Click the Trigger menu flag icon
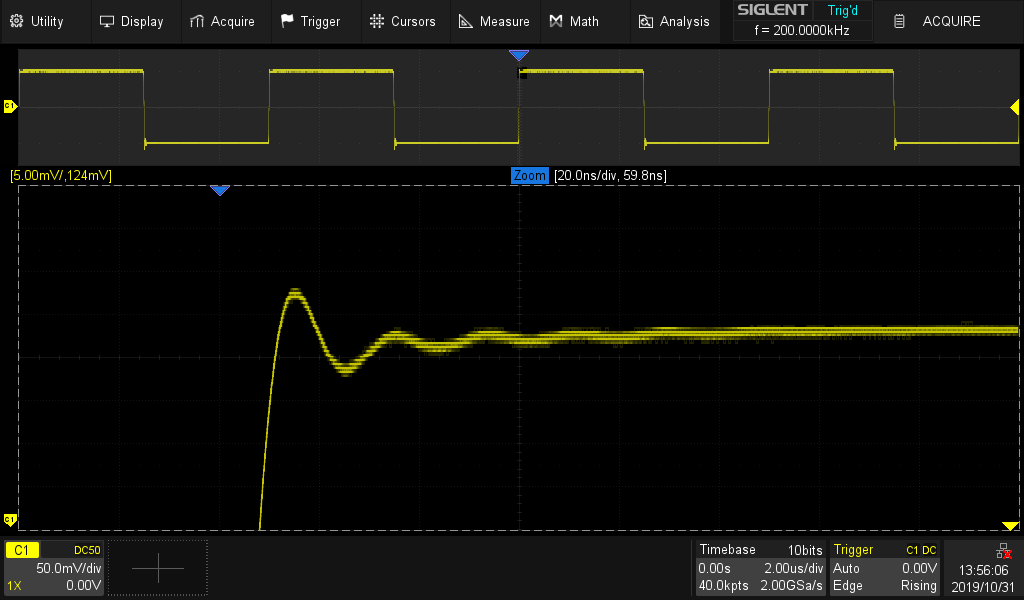The height and width of the screenshot is (600, 1024). pyautogui.click(x=288, y=21)
